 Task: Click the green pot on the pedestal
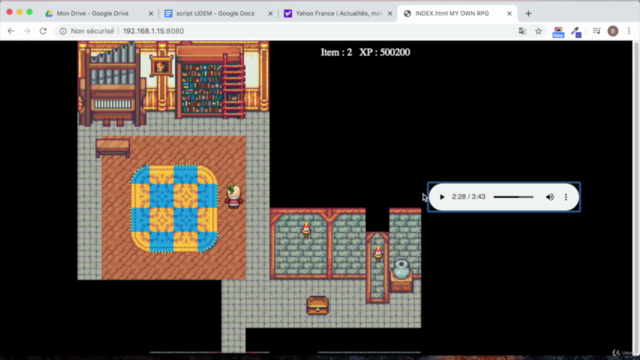click(x=402, y=269)
